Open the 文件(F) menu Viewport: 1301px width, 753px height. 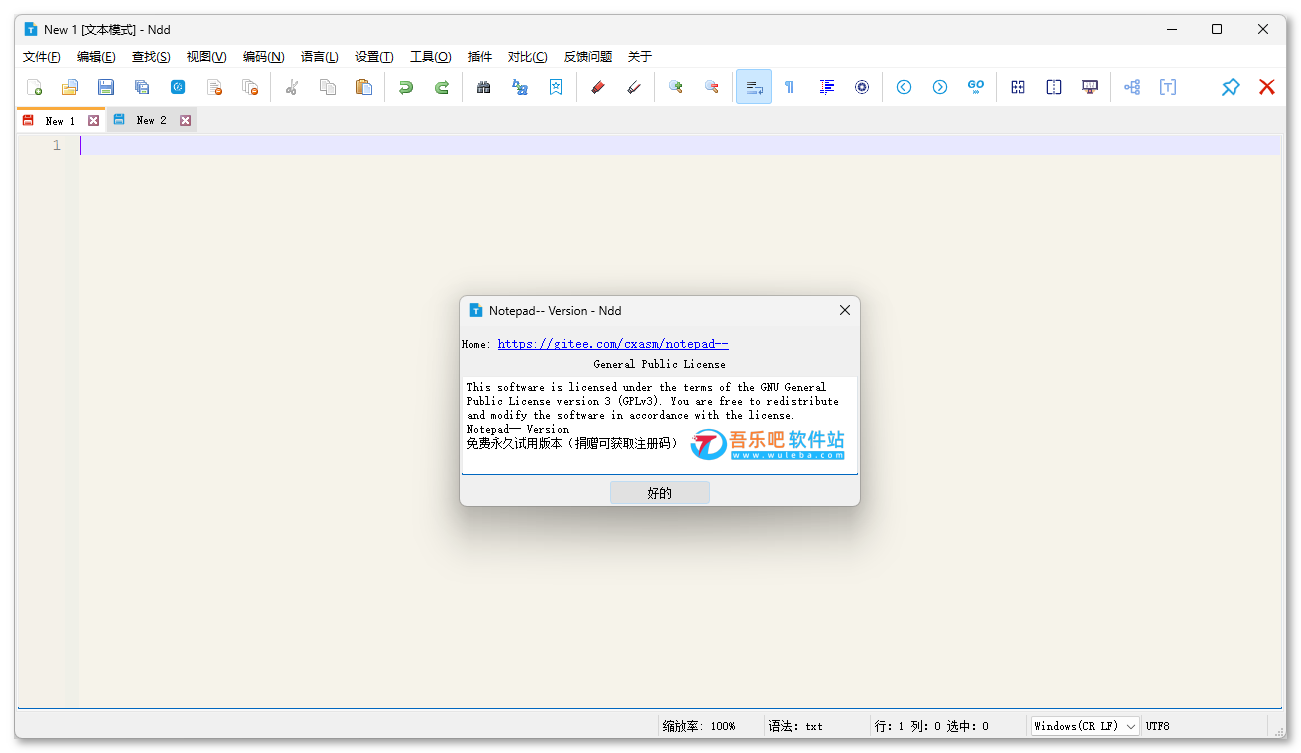pyautogui.click(x=42, y=57)
